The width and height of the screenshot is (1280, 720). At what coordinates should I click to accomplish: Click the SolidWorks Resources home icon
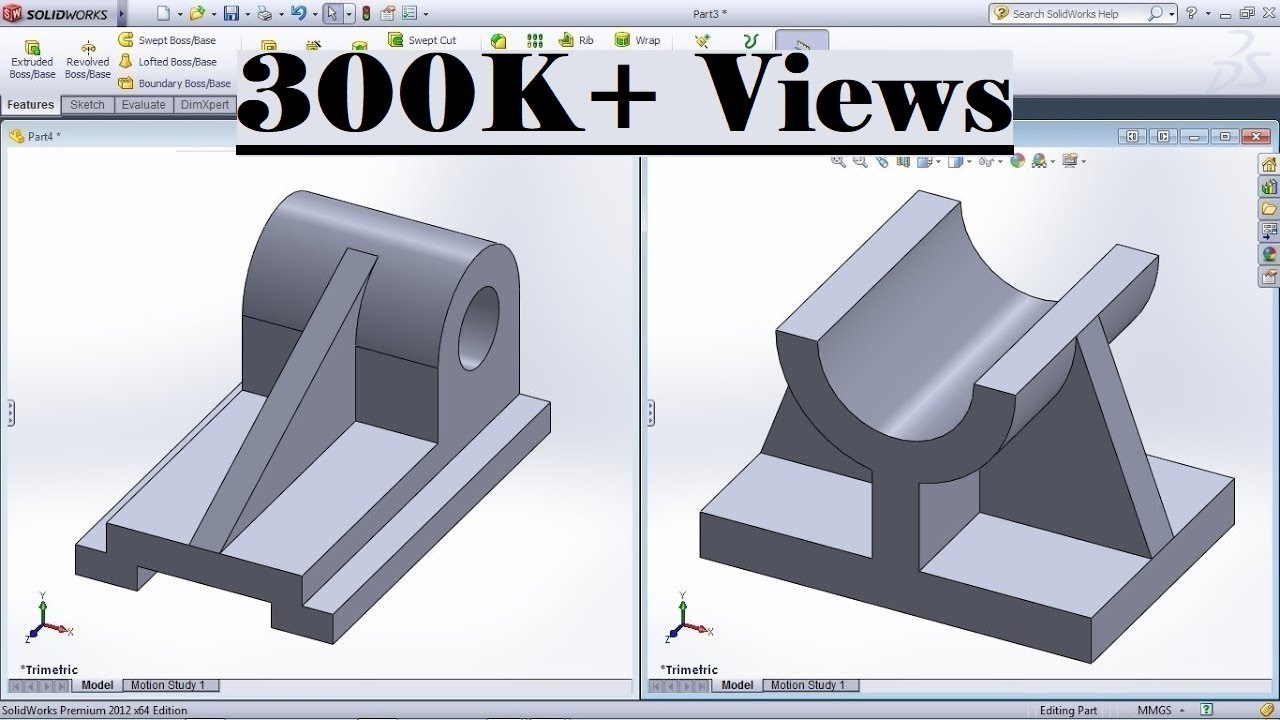click(1270, 165)
